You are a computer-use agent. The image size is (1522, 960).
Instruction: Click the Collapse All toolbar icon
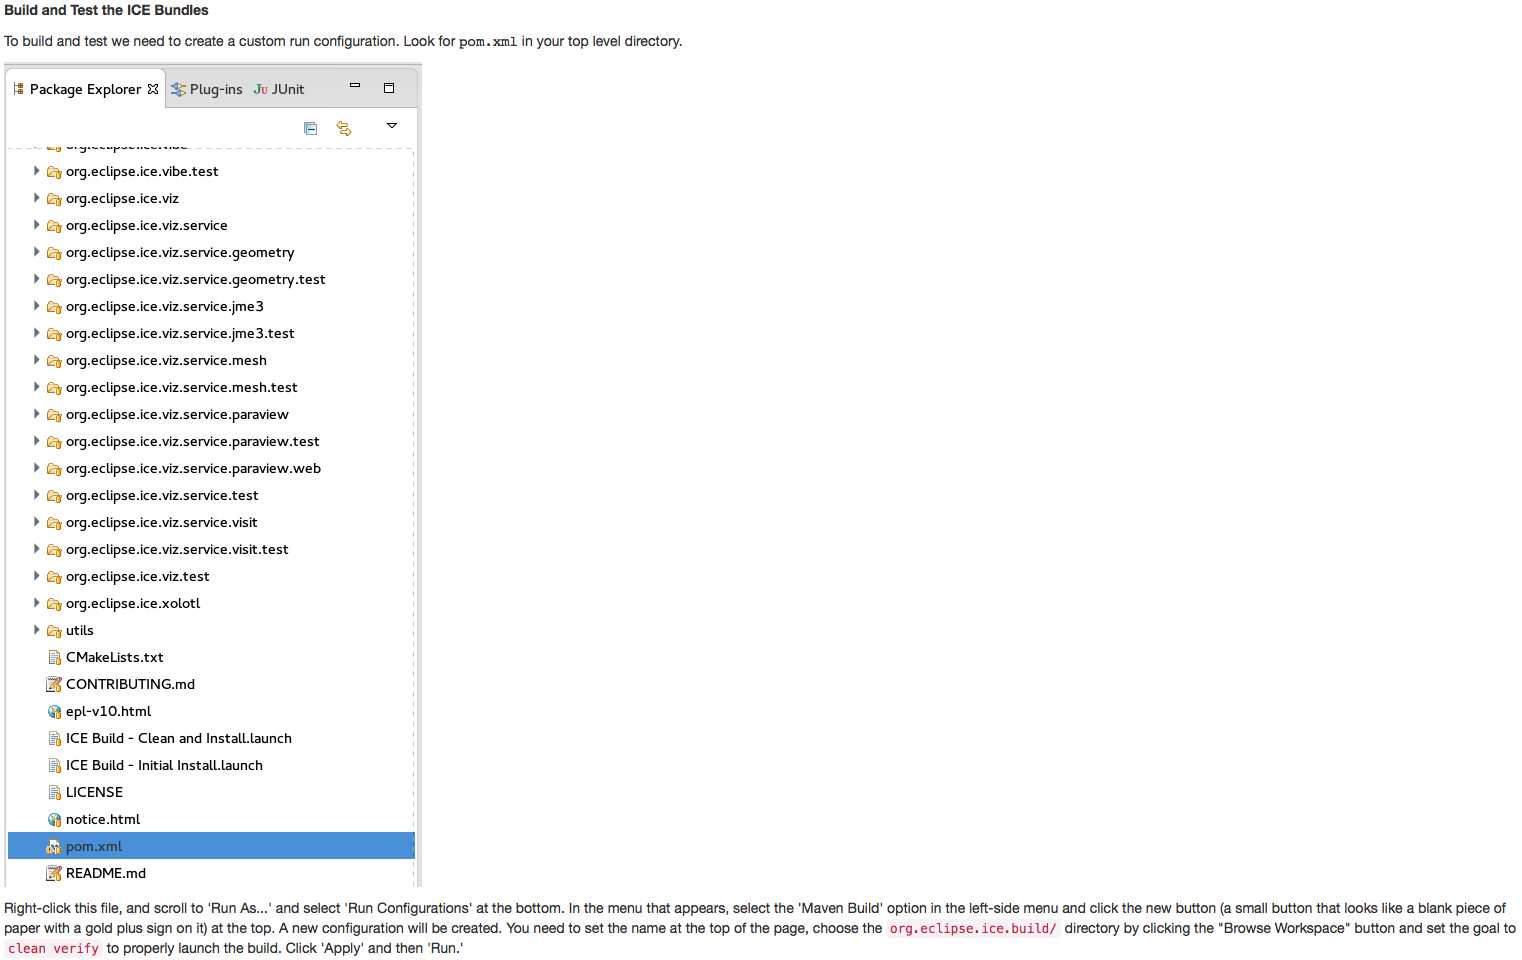pyautogui.click(x=311, y=128)
